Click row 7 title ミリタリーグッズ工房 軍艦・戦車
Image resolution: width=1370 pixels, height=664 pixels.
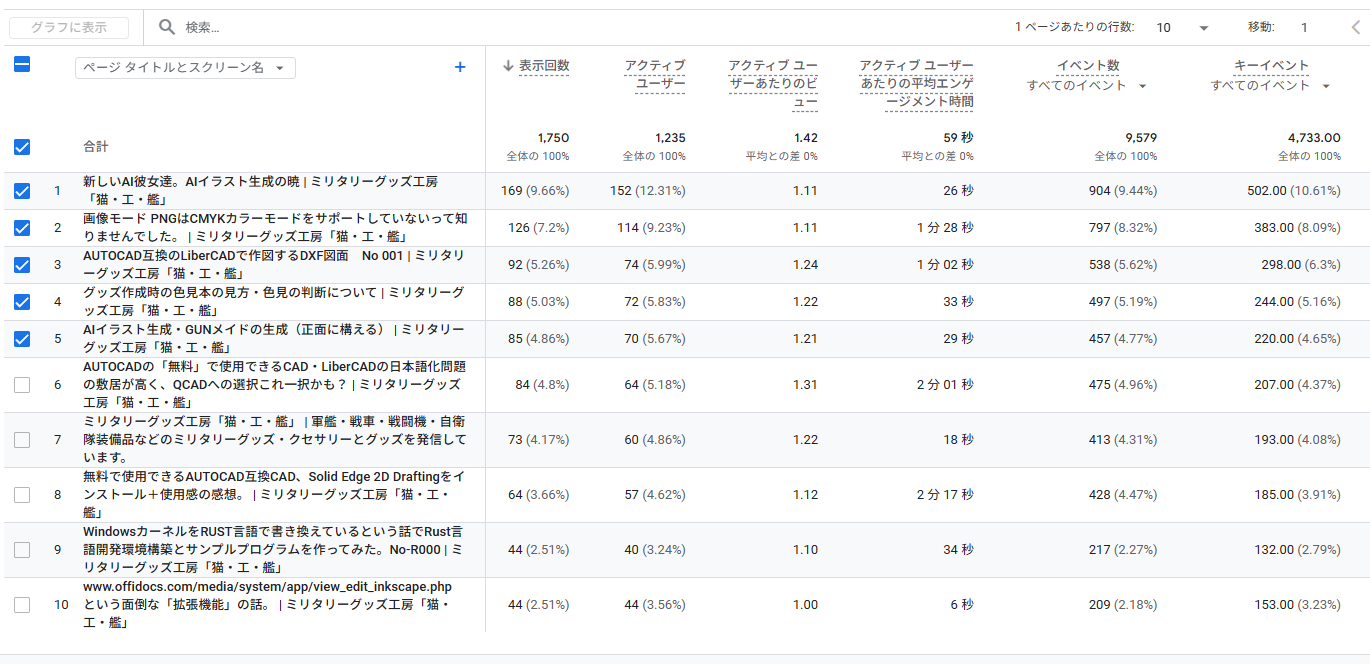point(275,440)
